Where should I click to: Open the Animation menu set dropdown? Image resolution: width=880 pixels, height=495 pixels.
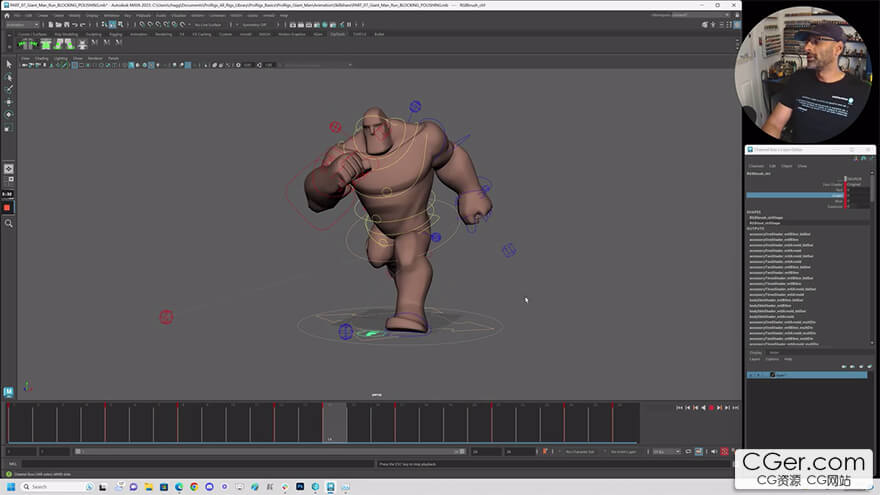pyautogui.click(x=22, y=25)
